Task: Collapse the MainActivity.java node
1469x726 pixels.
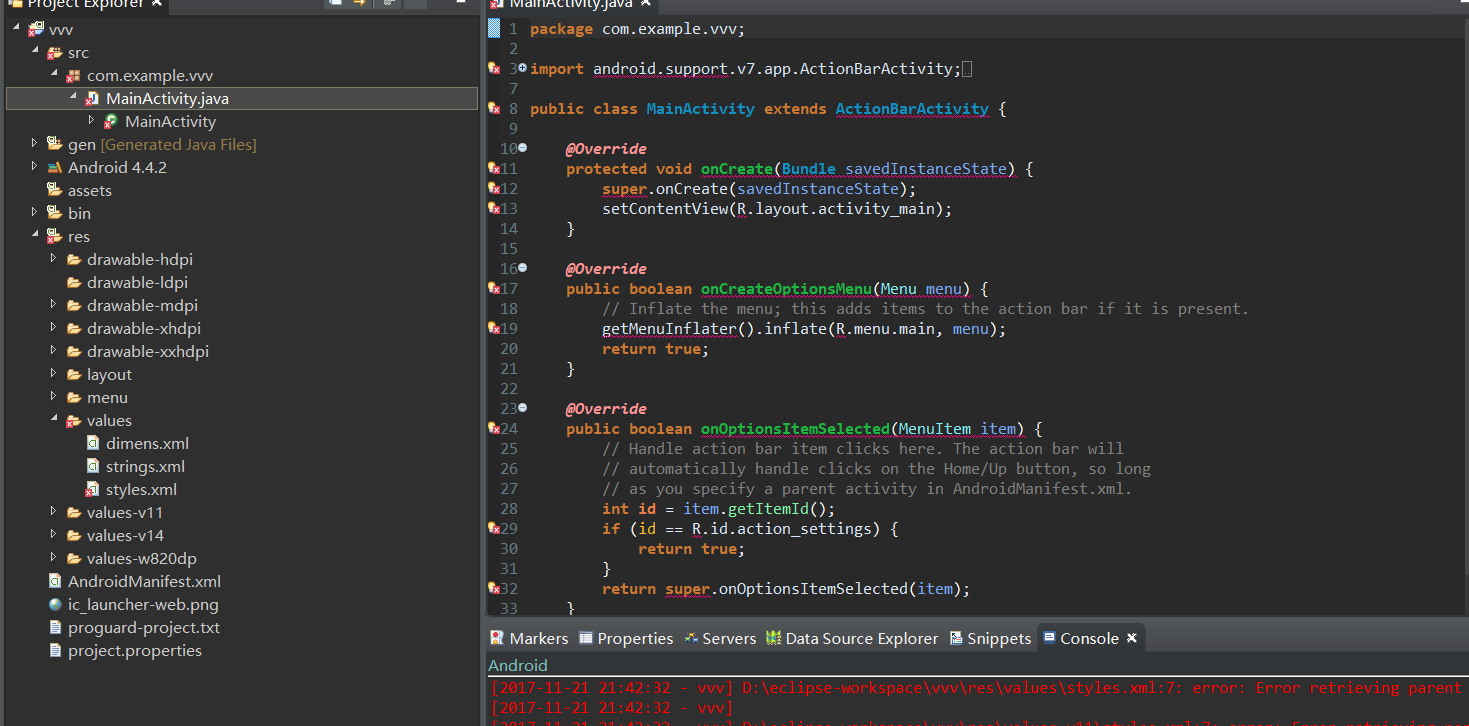Action: point(73,98)
